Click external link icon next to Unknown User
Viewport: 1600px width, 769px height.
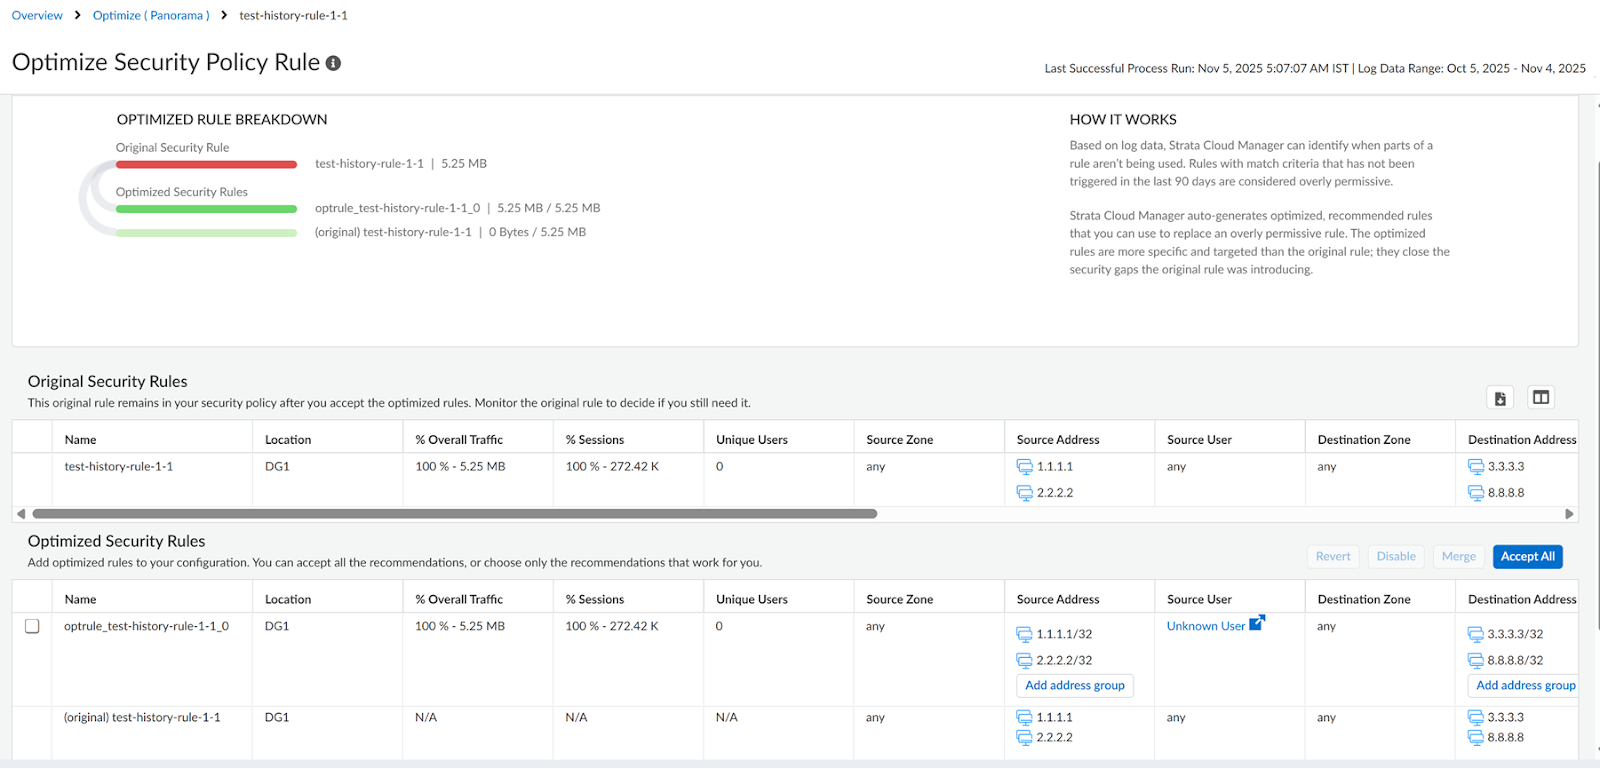pos(1257,623)
